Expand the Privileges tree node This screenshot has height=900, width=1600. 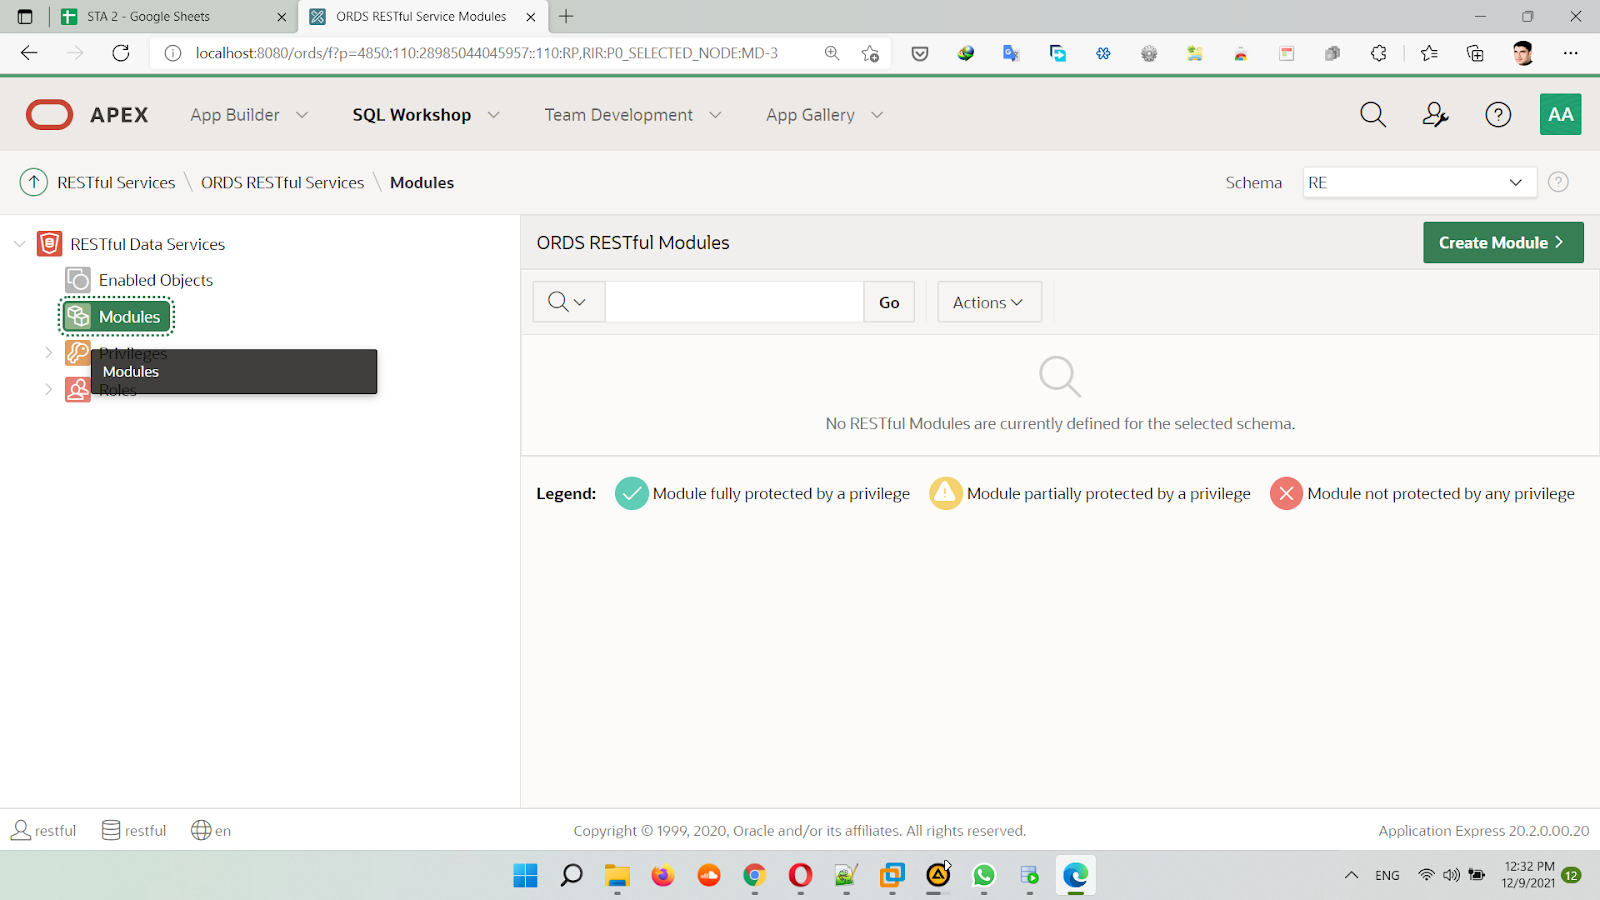(48, 352)
